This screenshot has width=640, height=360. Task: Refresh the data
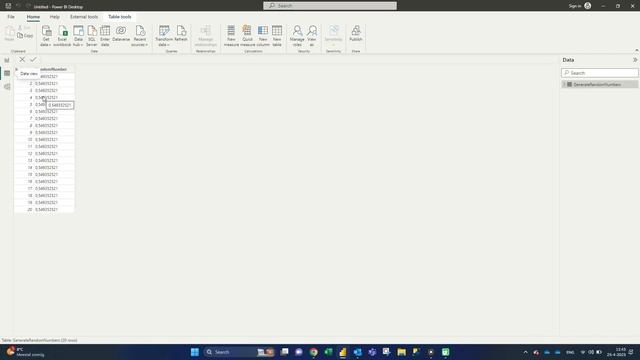pyautogui.click(x=181, y=34)
